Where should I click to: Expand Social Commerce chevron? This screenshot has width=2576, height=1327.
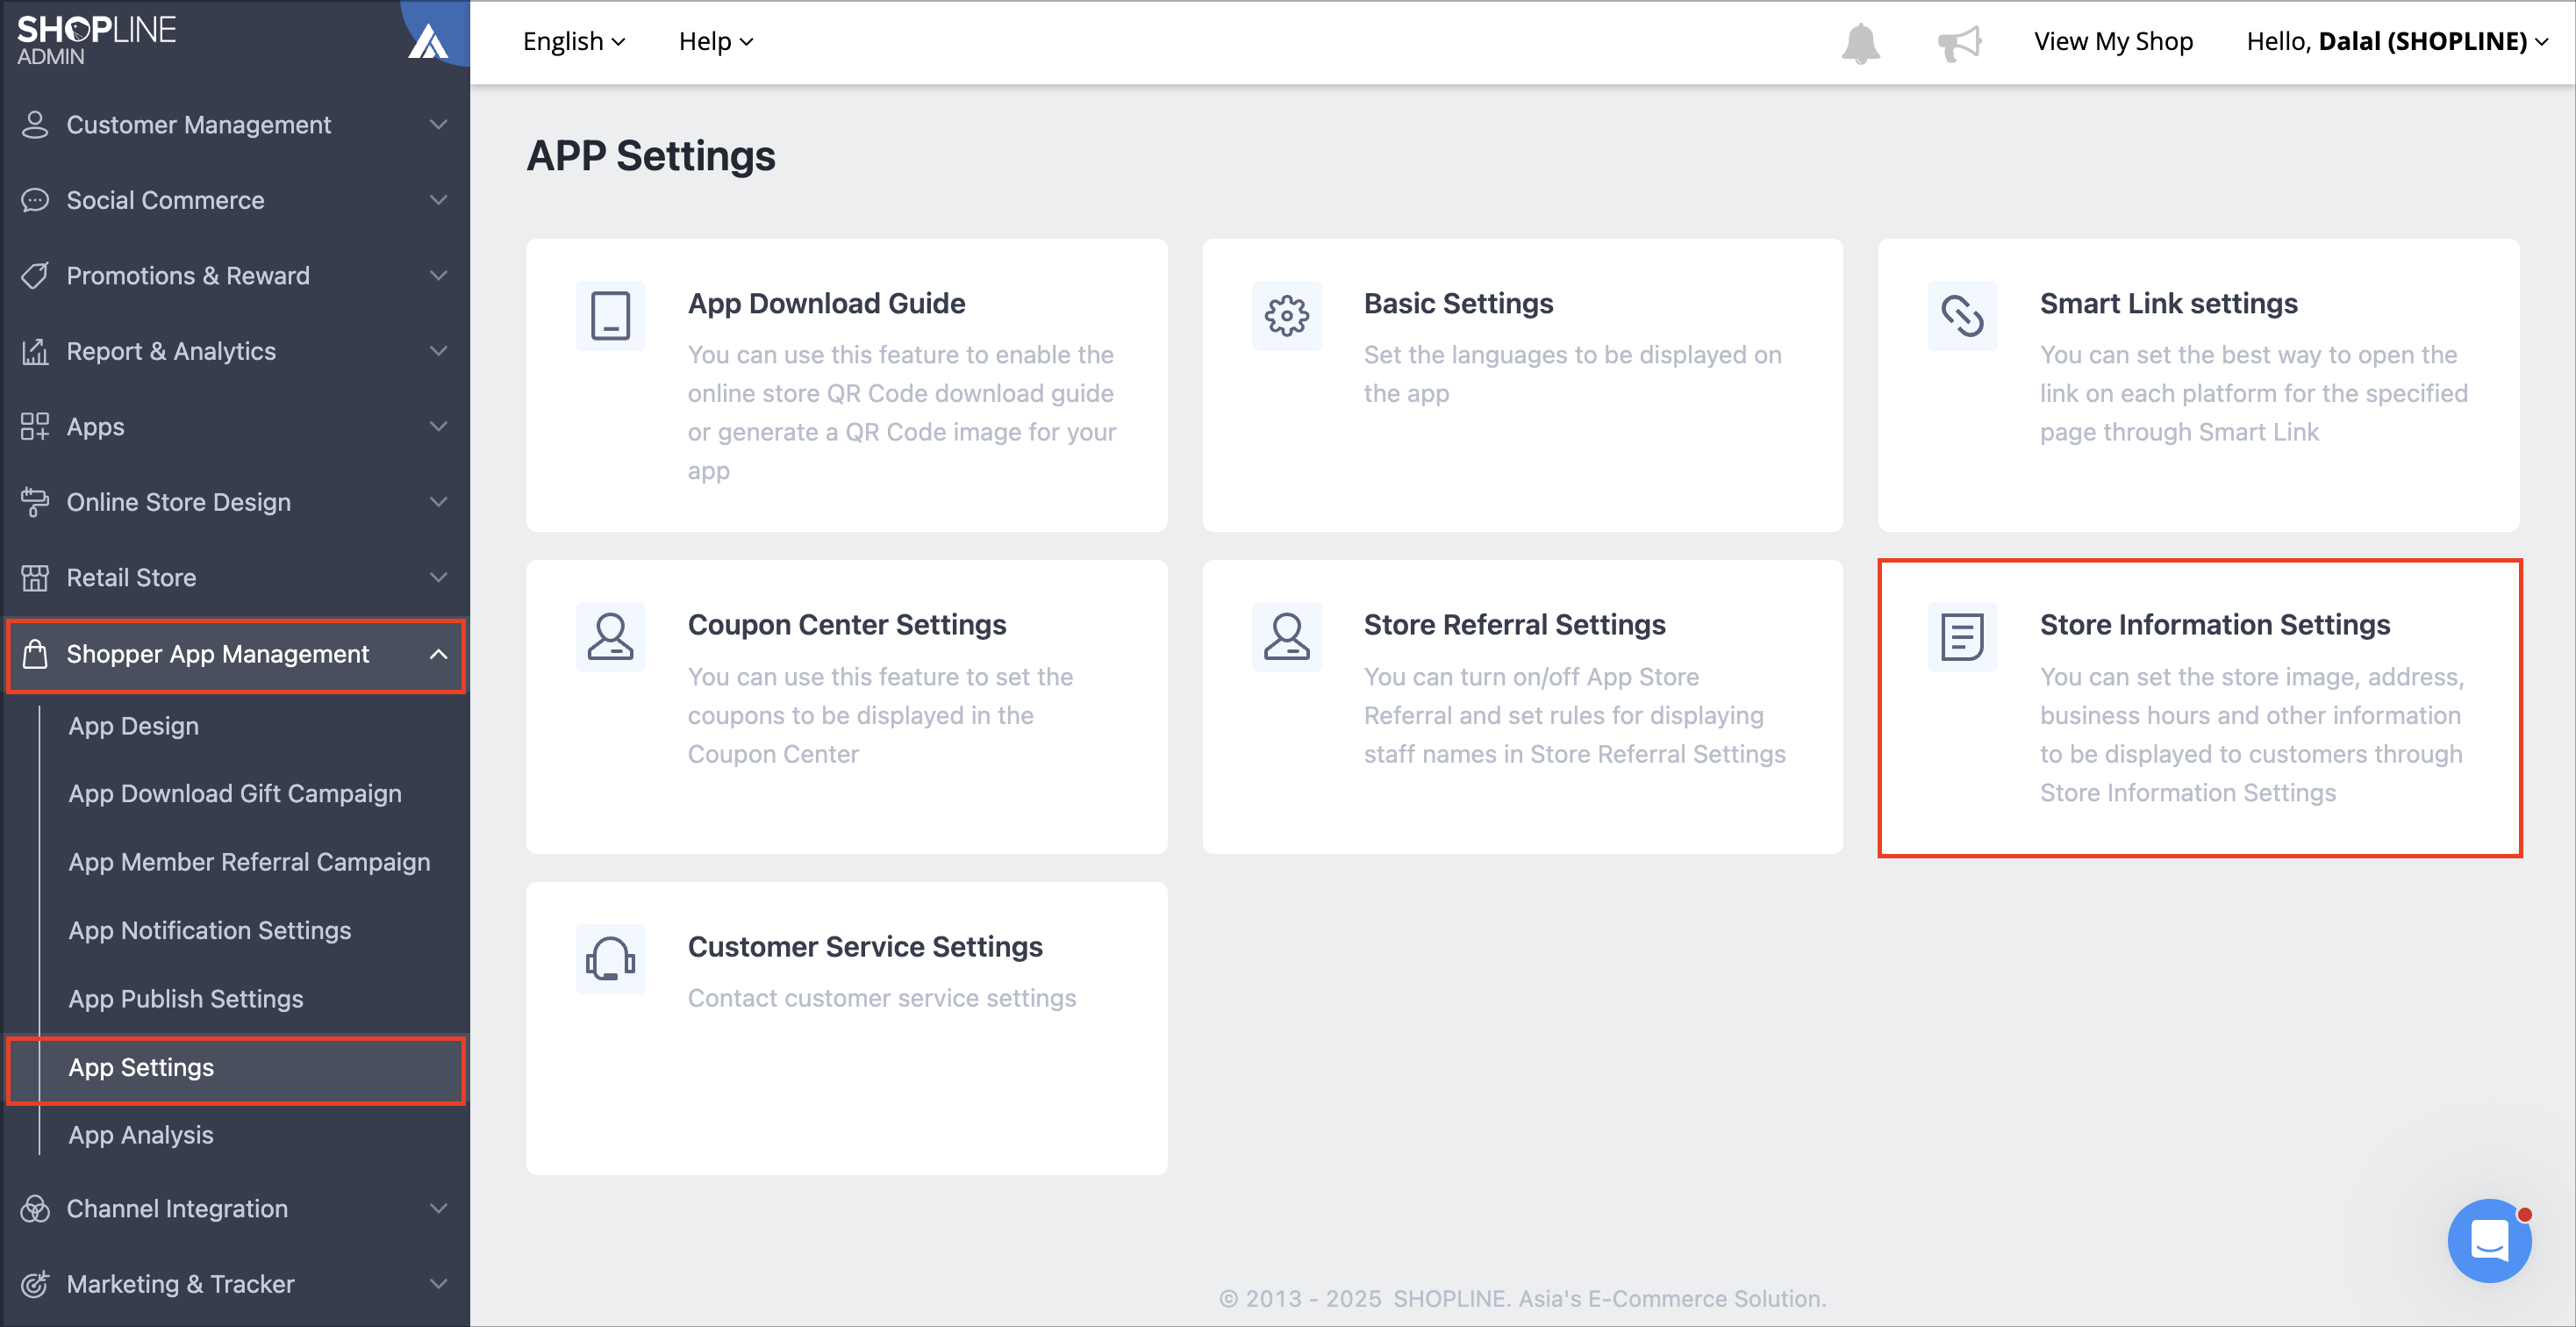438,200
